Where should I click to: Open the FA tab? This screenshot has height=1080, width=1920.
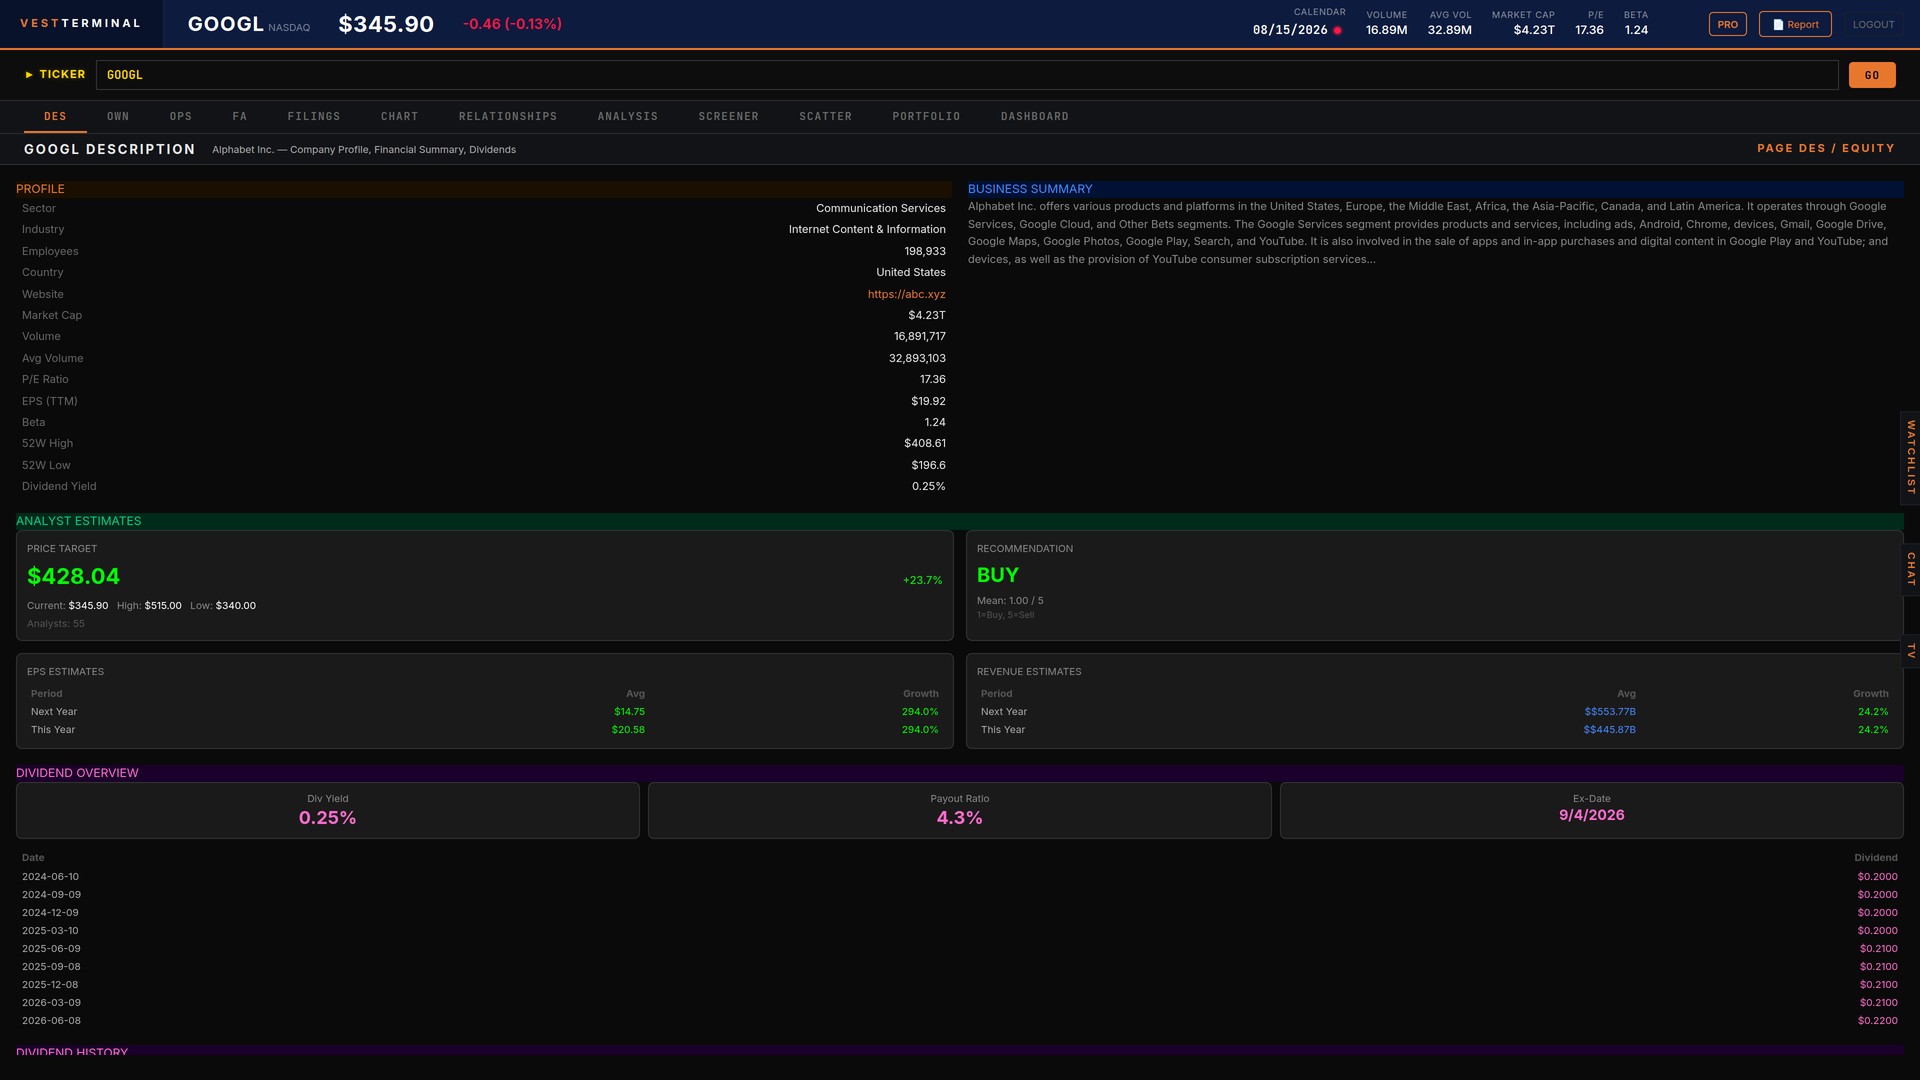240,117
